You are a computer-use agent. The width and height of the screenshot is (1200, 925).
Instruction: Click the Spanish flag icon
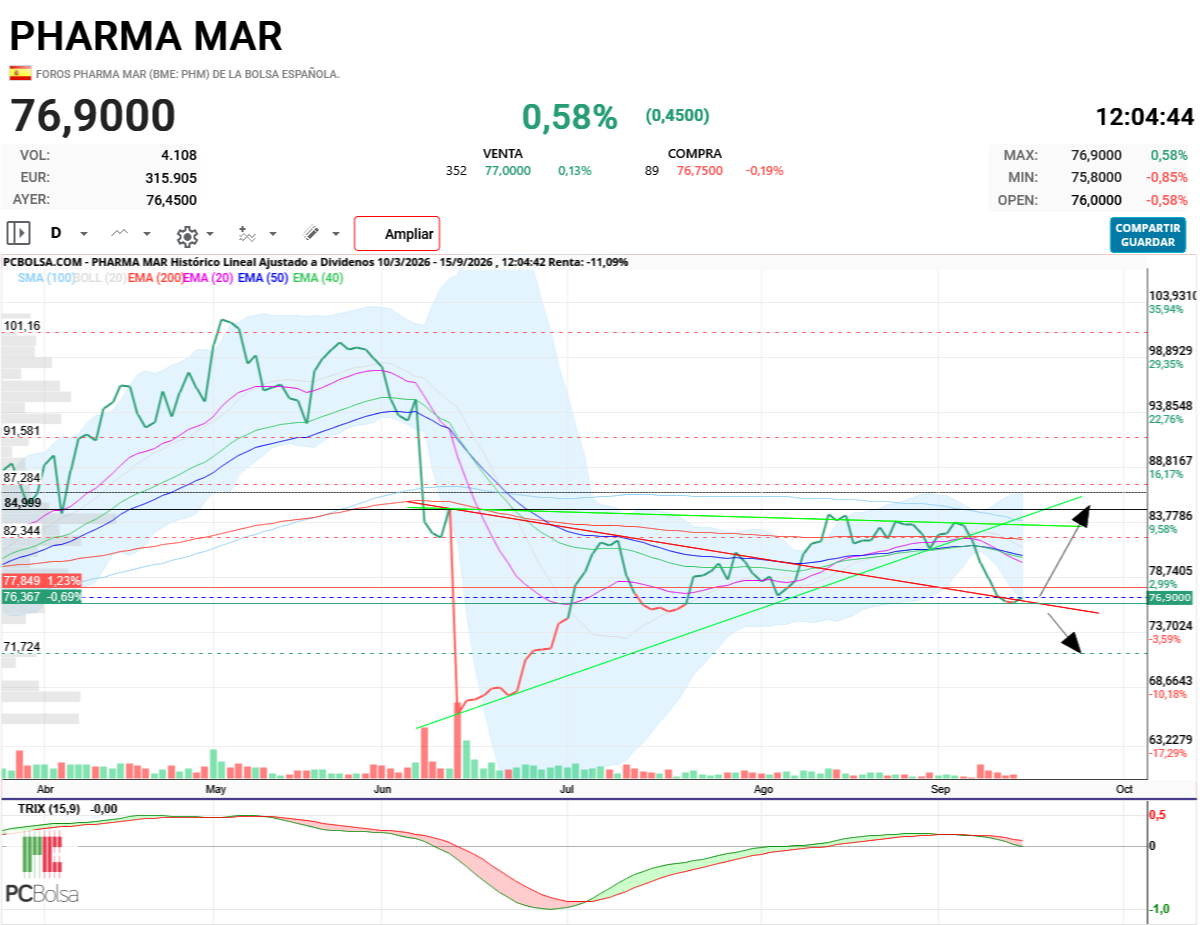point(20,73)
